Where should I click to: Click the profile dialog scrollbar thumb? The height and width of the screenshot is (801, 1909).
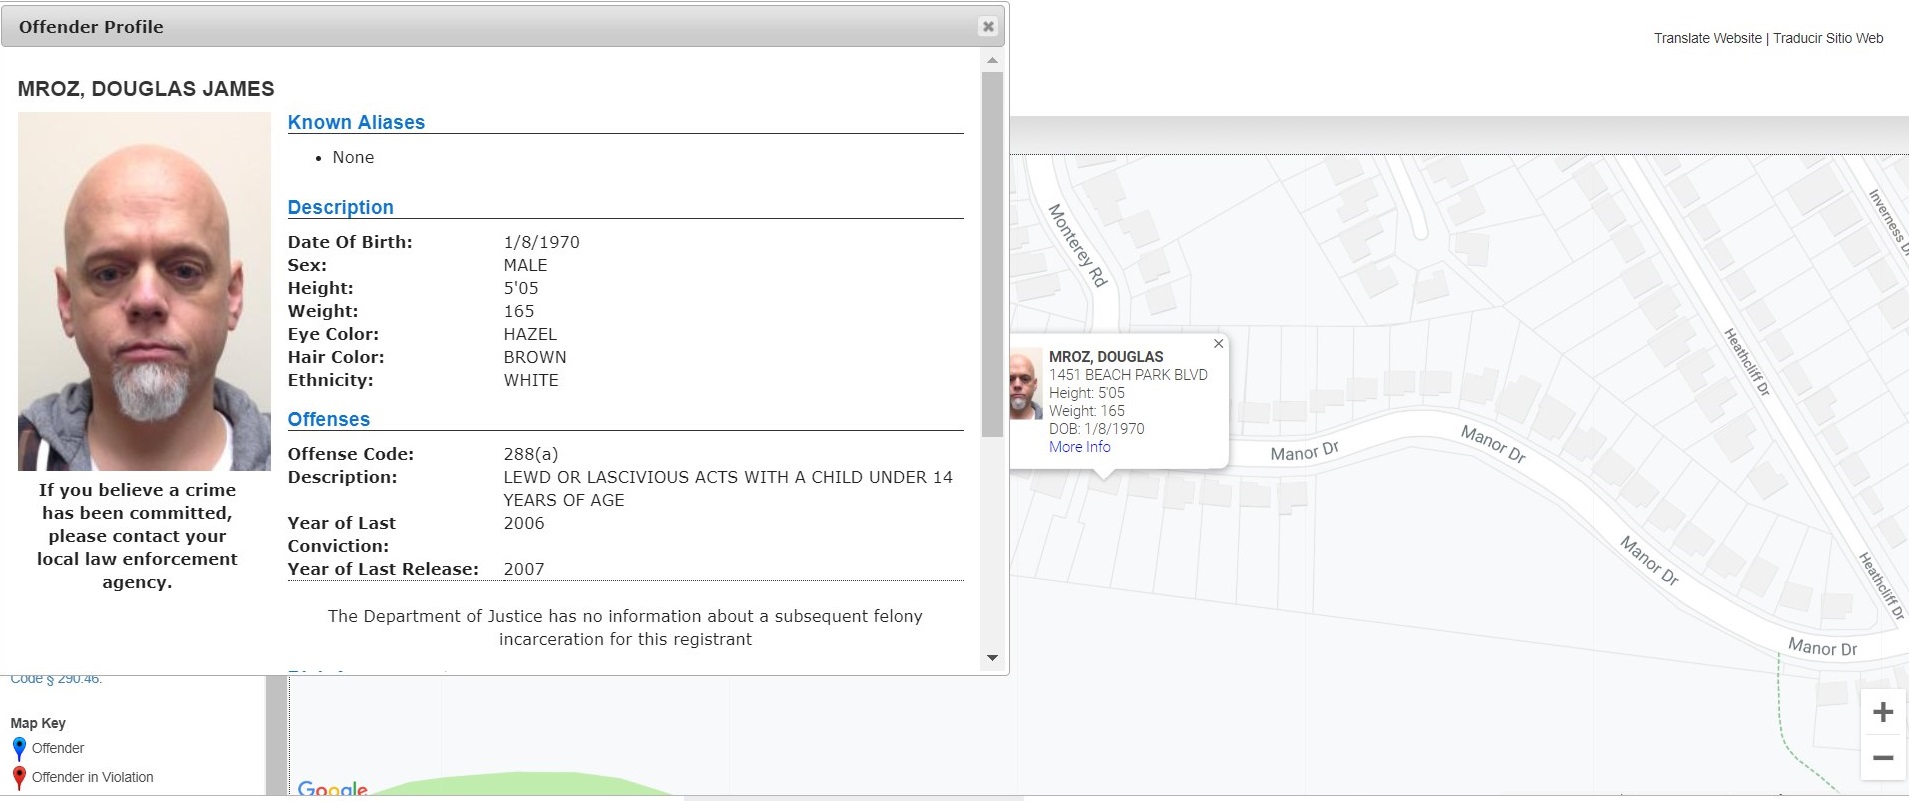pyautogui.click(x=992, y=254)
